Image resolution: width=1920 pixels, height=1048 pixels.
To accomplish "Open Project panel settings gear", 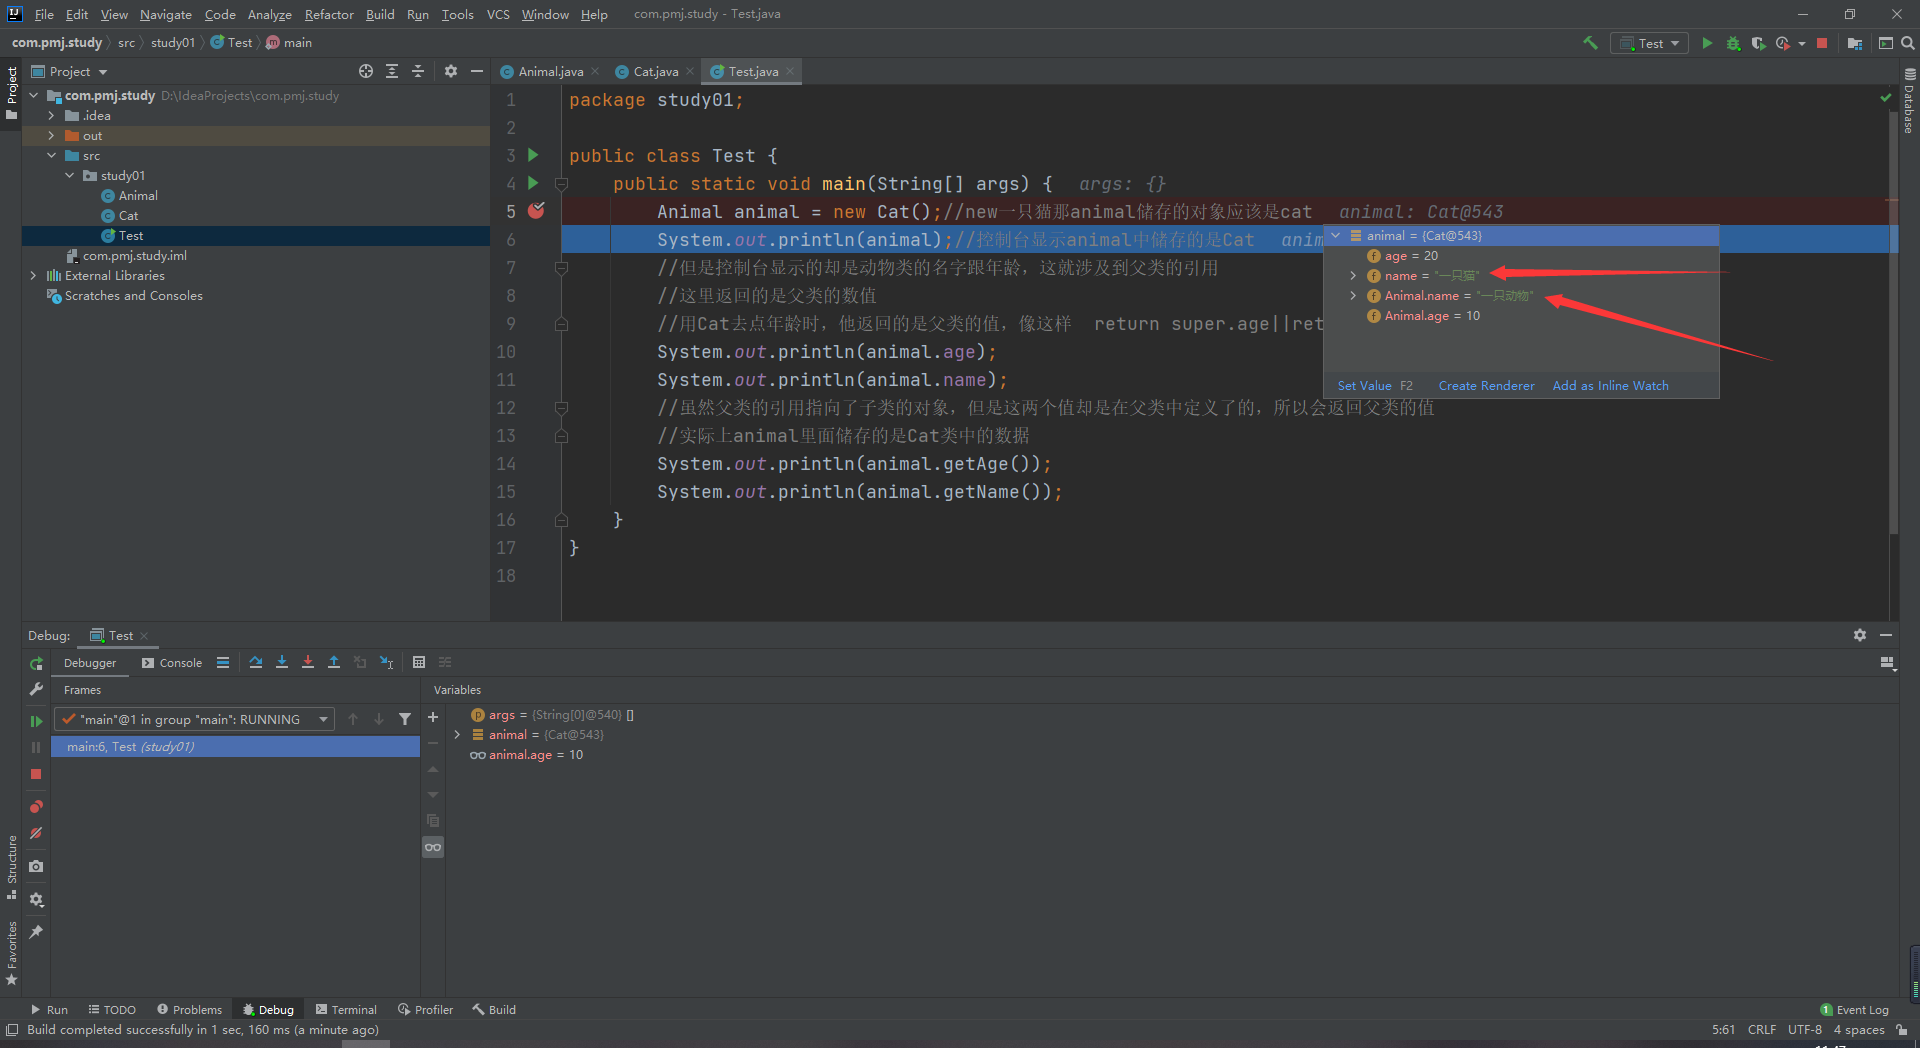I will click(x=451, y=71).
